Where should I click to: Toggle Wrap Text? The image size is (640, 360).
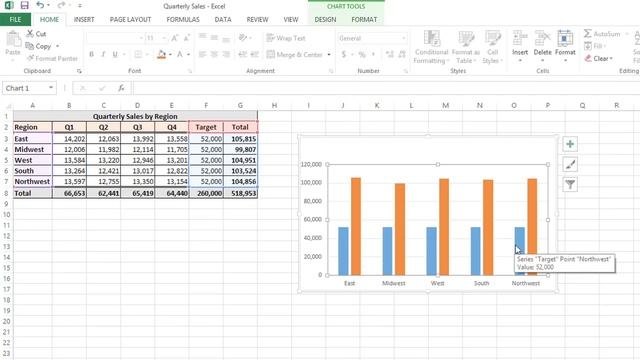click(286, 38)
